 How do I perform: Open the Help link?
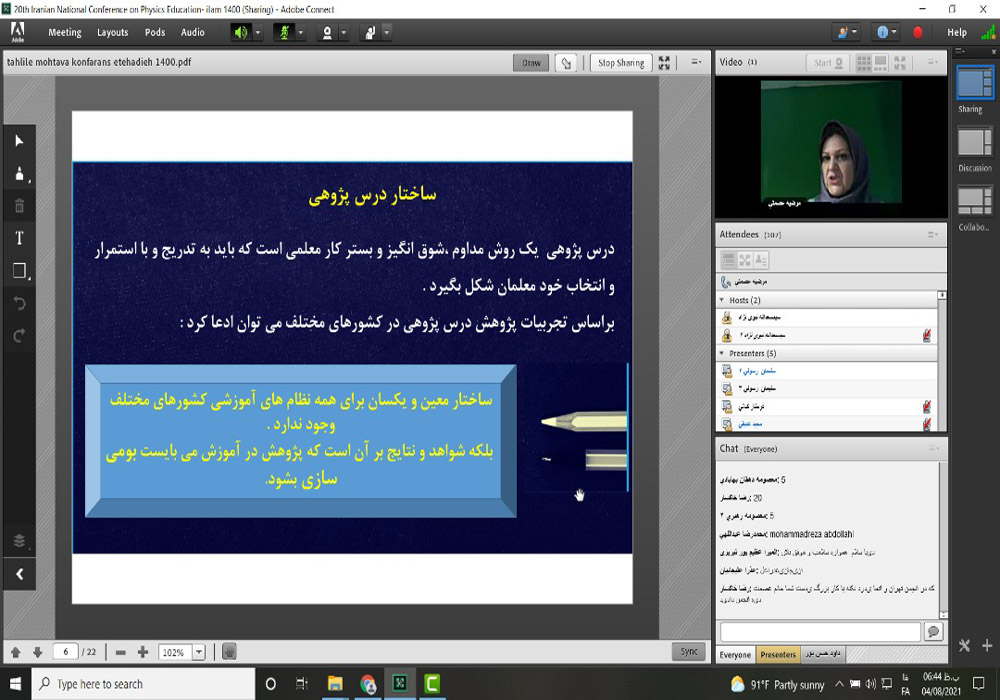tap(957, 32)
